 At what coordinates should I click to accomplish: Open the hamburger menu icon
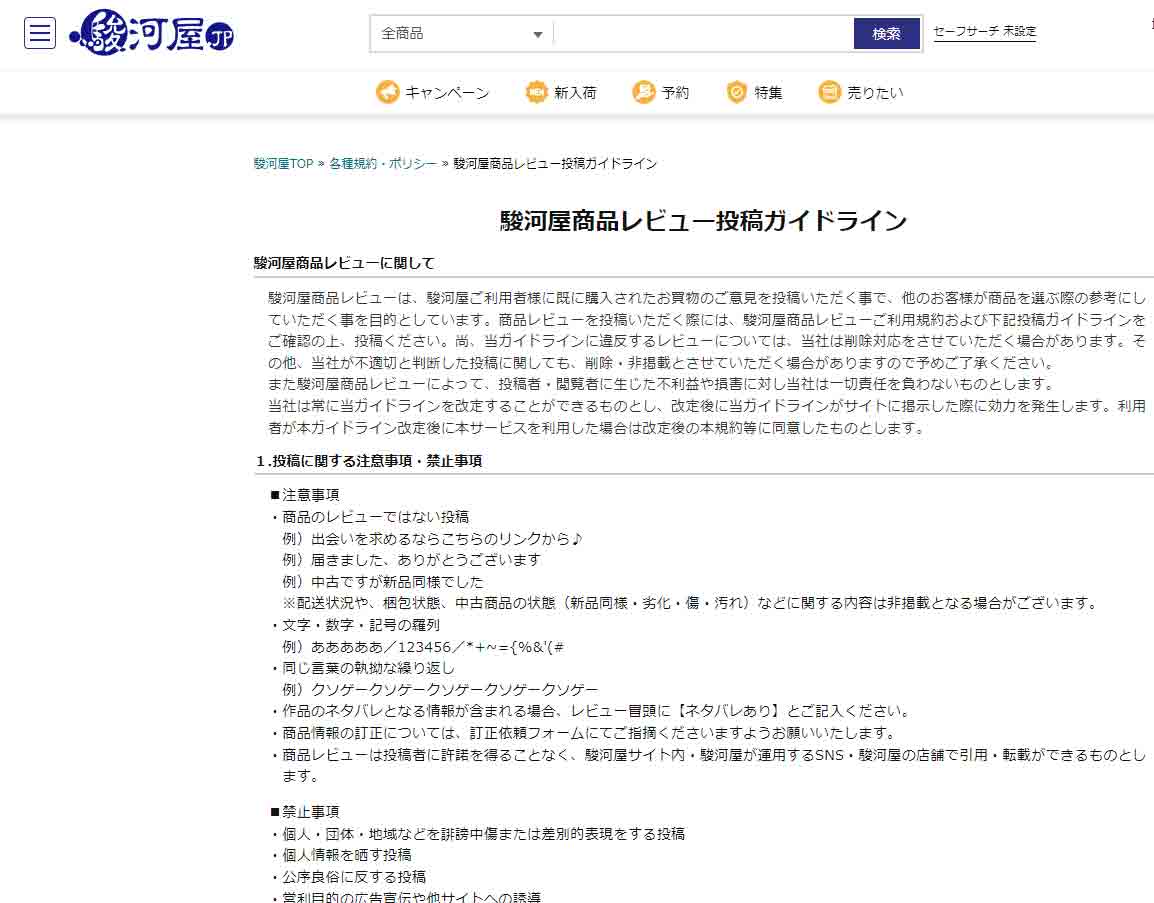point(40,33)
